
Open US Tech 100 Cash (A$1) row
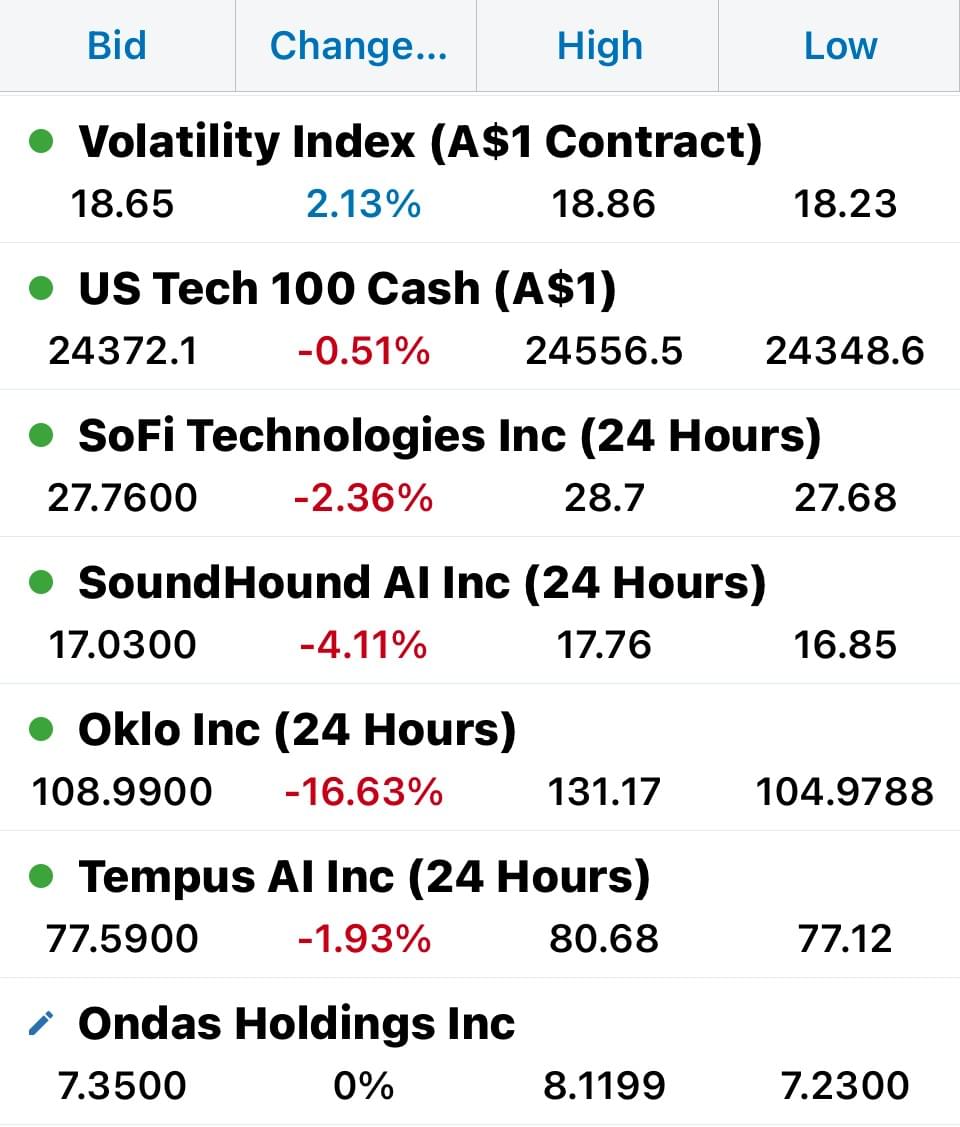click(480, 316)
